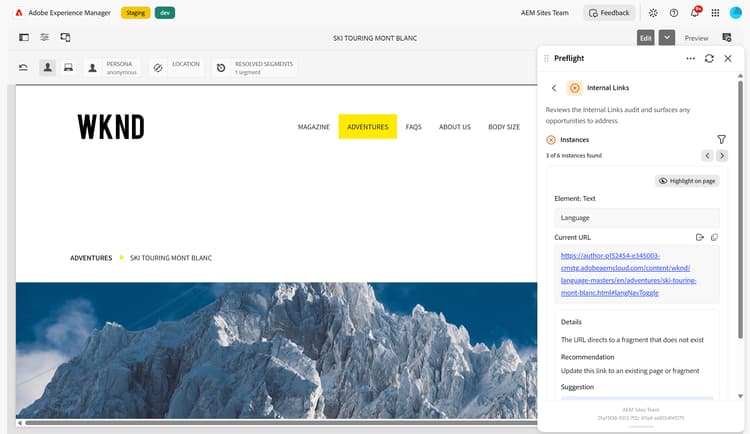Open the instances filter icon
The height and width of the screenshot is (434, 750).
click(x=721, y=139)
